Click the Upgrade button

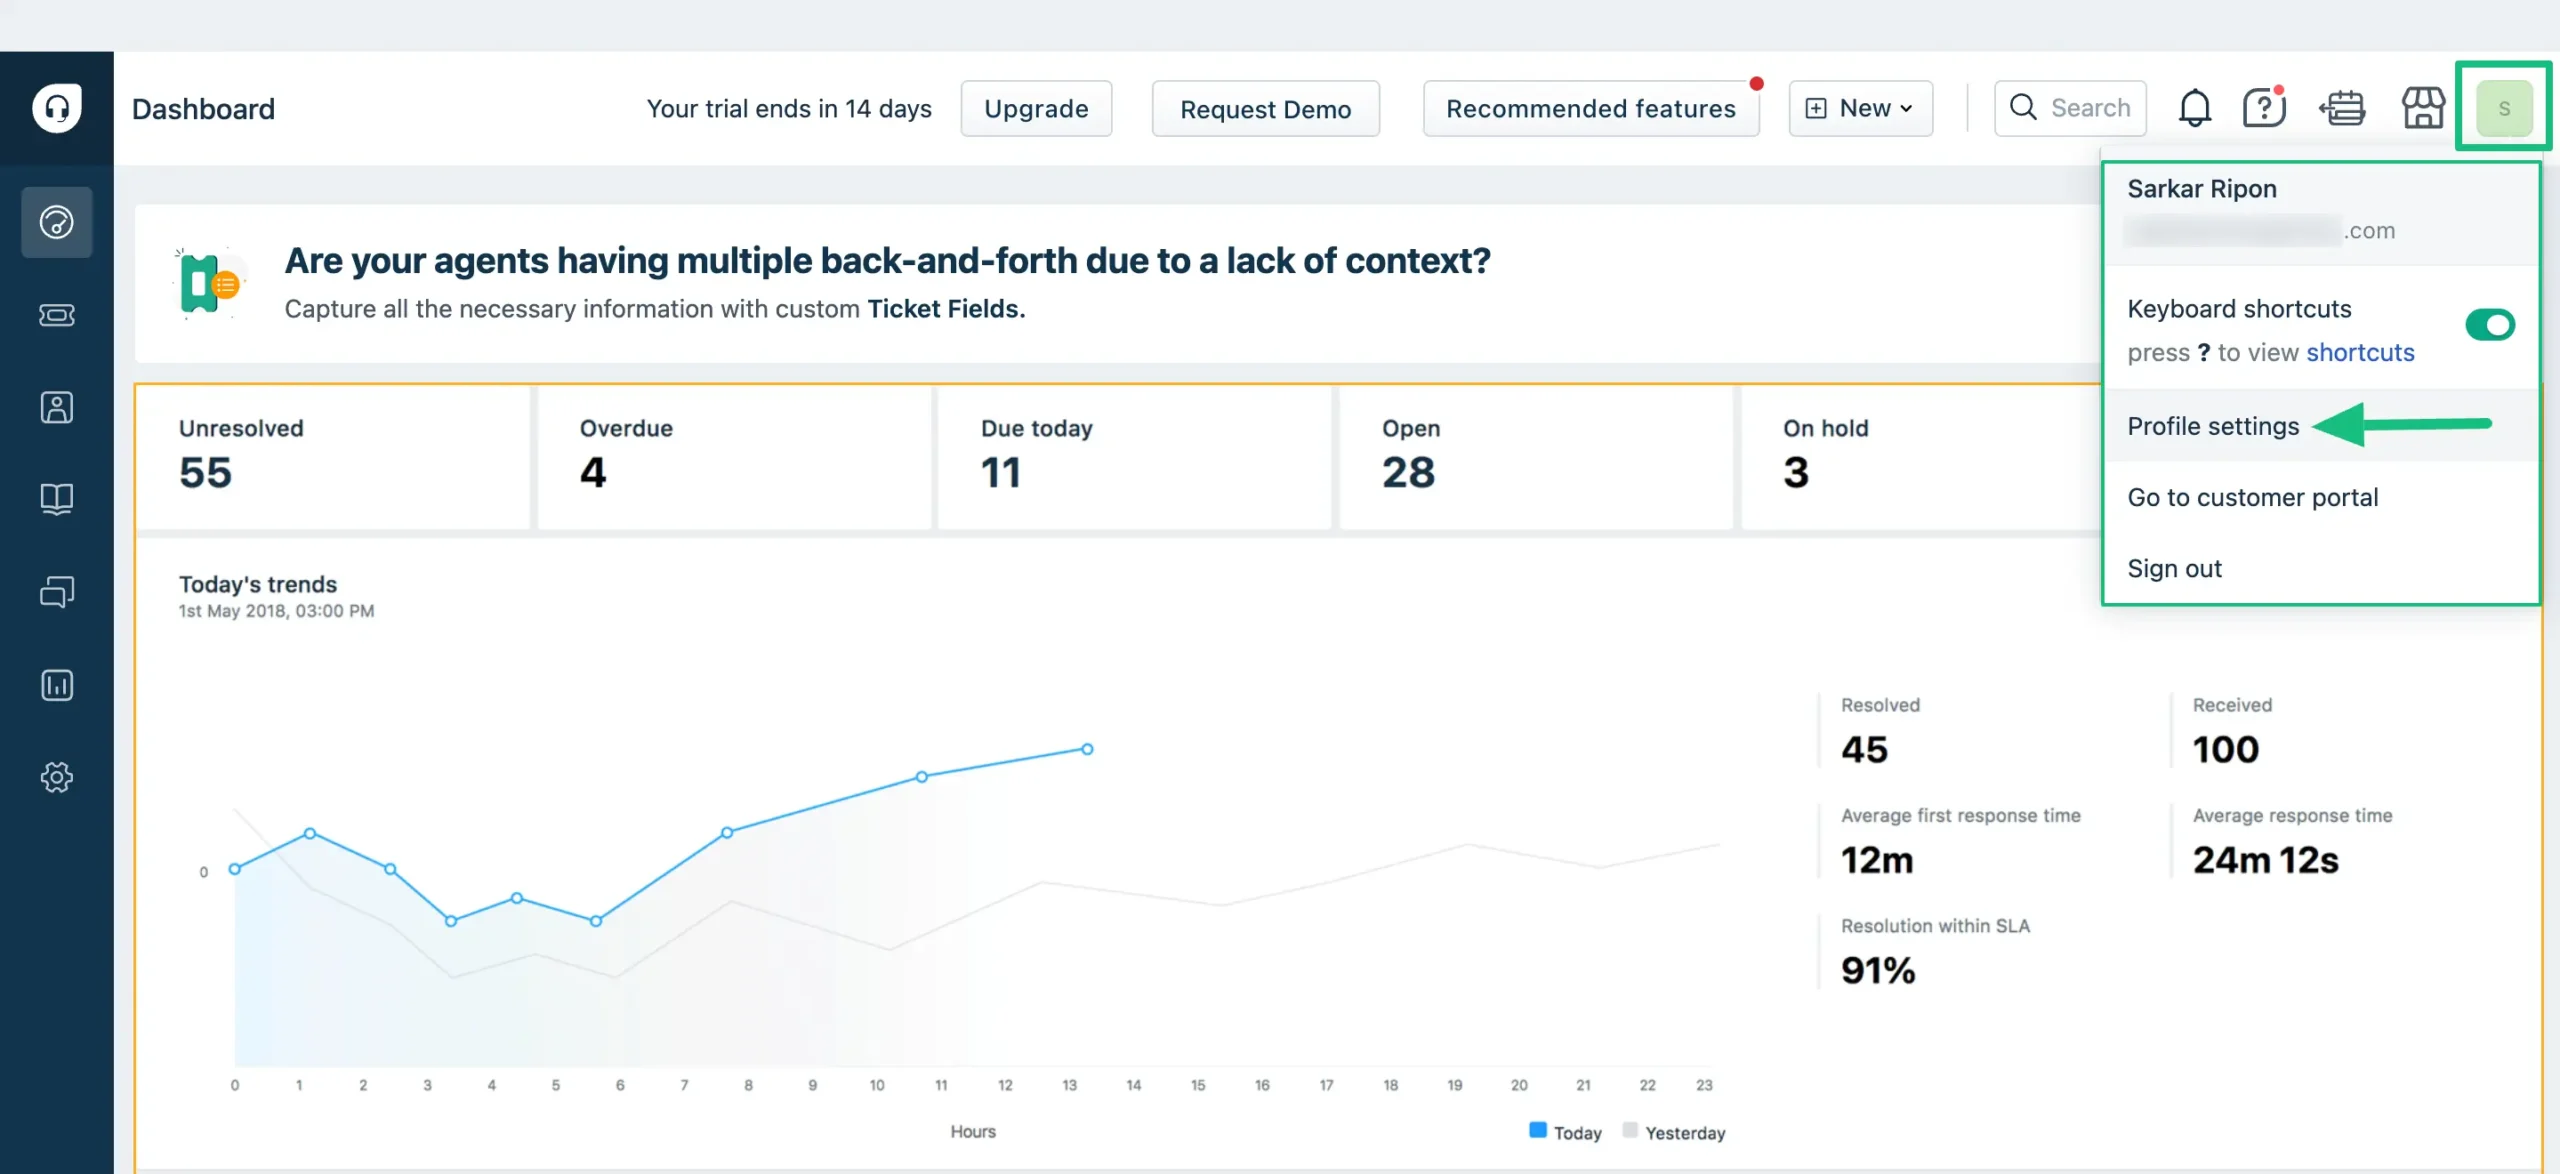coord(1036,108)
